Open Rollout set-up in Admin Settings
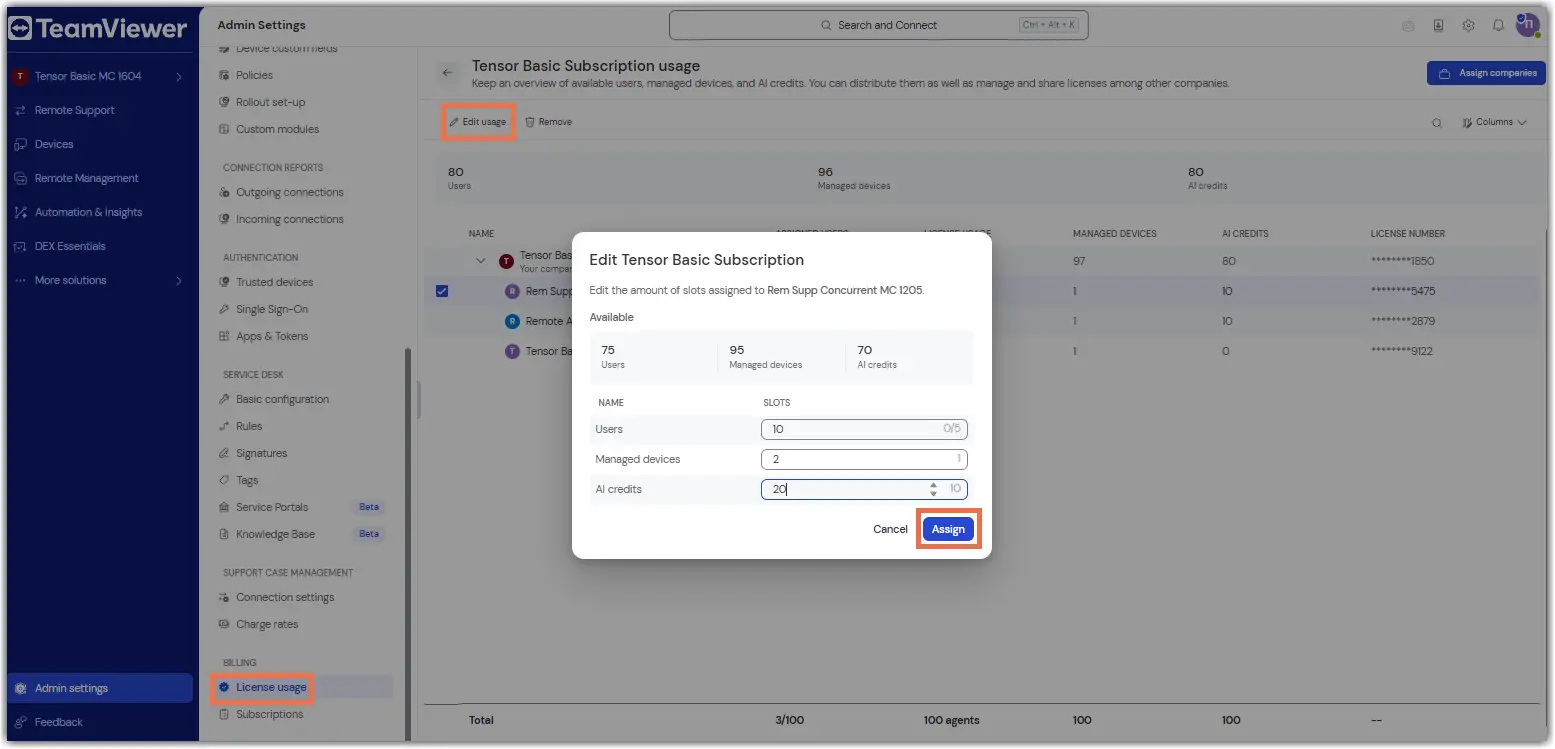Viewport: 1555px width, 749px height. click(x=270, y=102)
